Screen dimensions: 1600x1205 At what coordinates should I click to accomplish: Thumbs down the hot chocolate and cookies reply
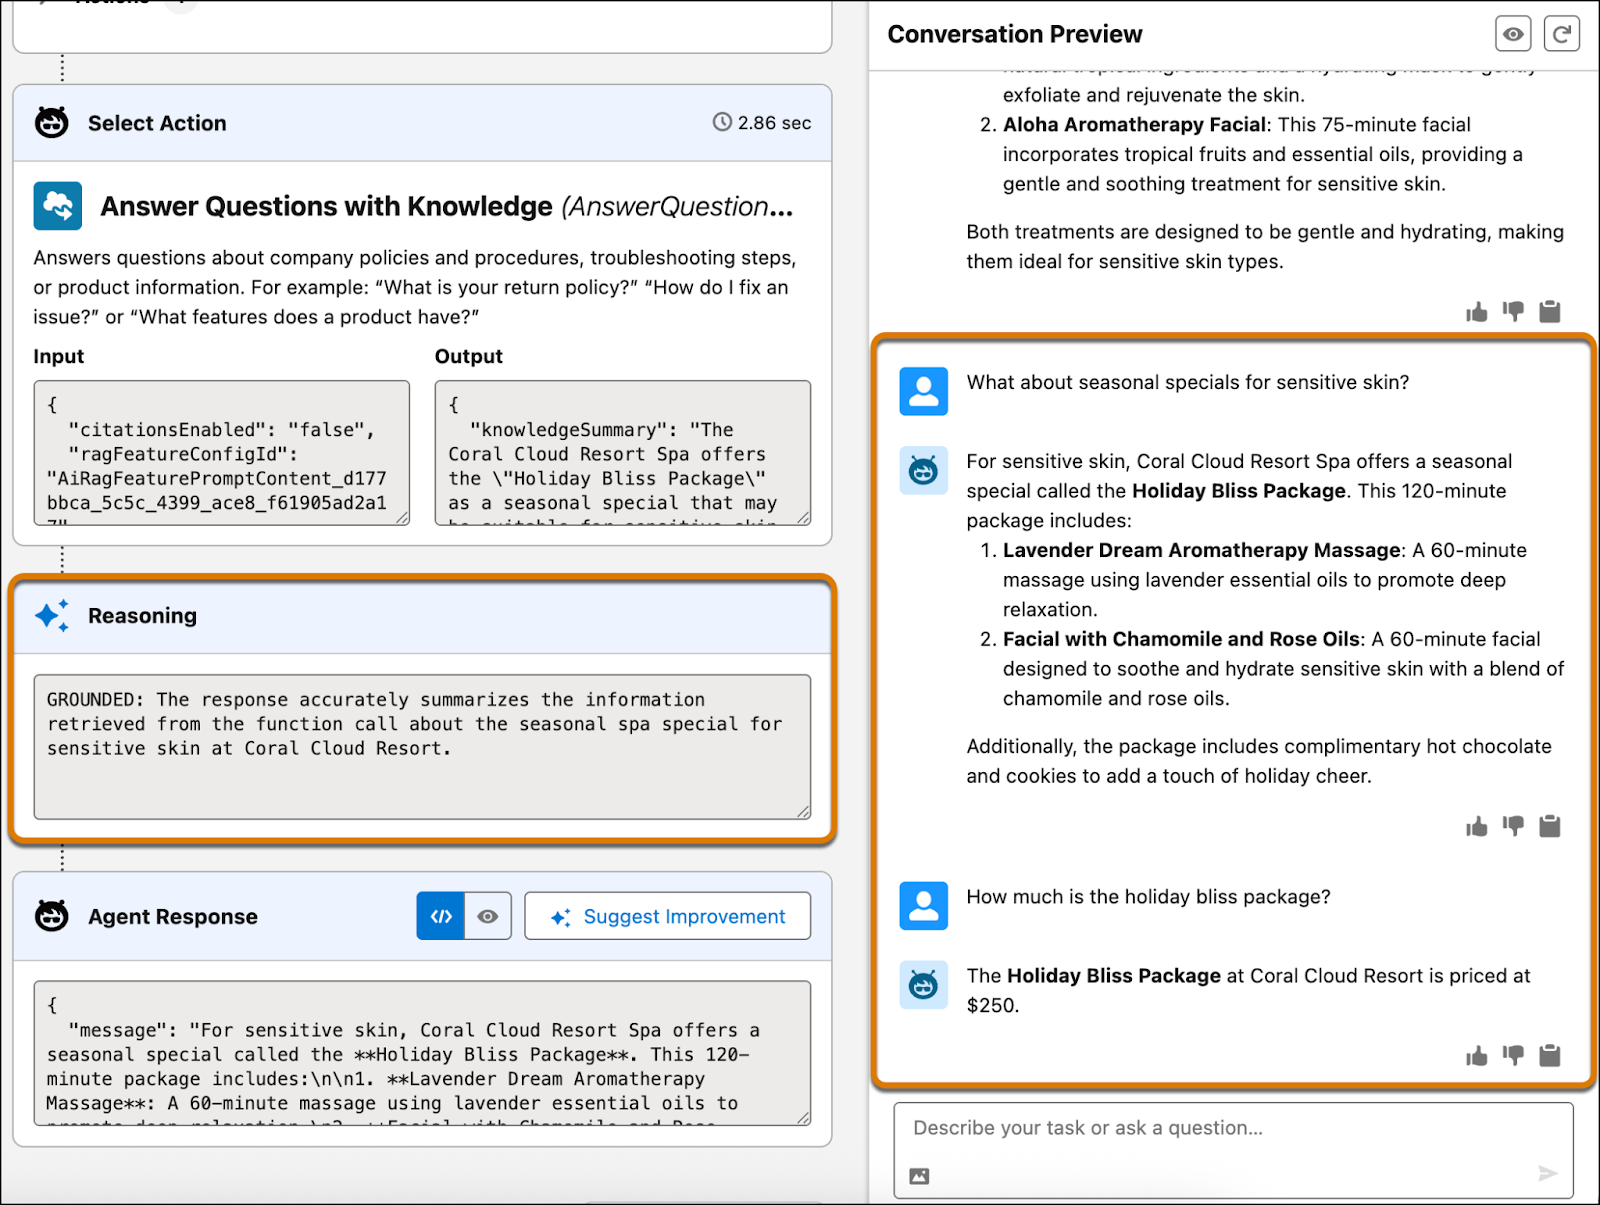(x=1513, y=826)
